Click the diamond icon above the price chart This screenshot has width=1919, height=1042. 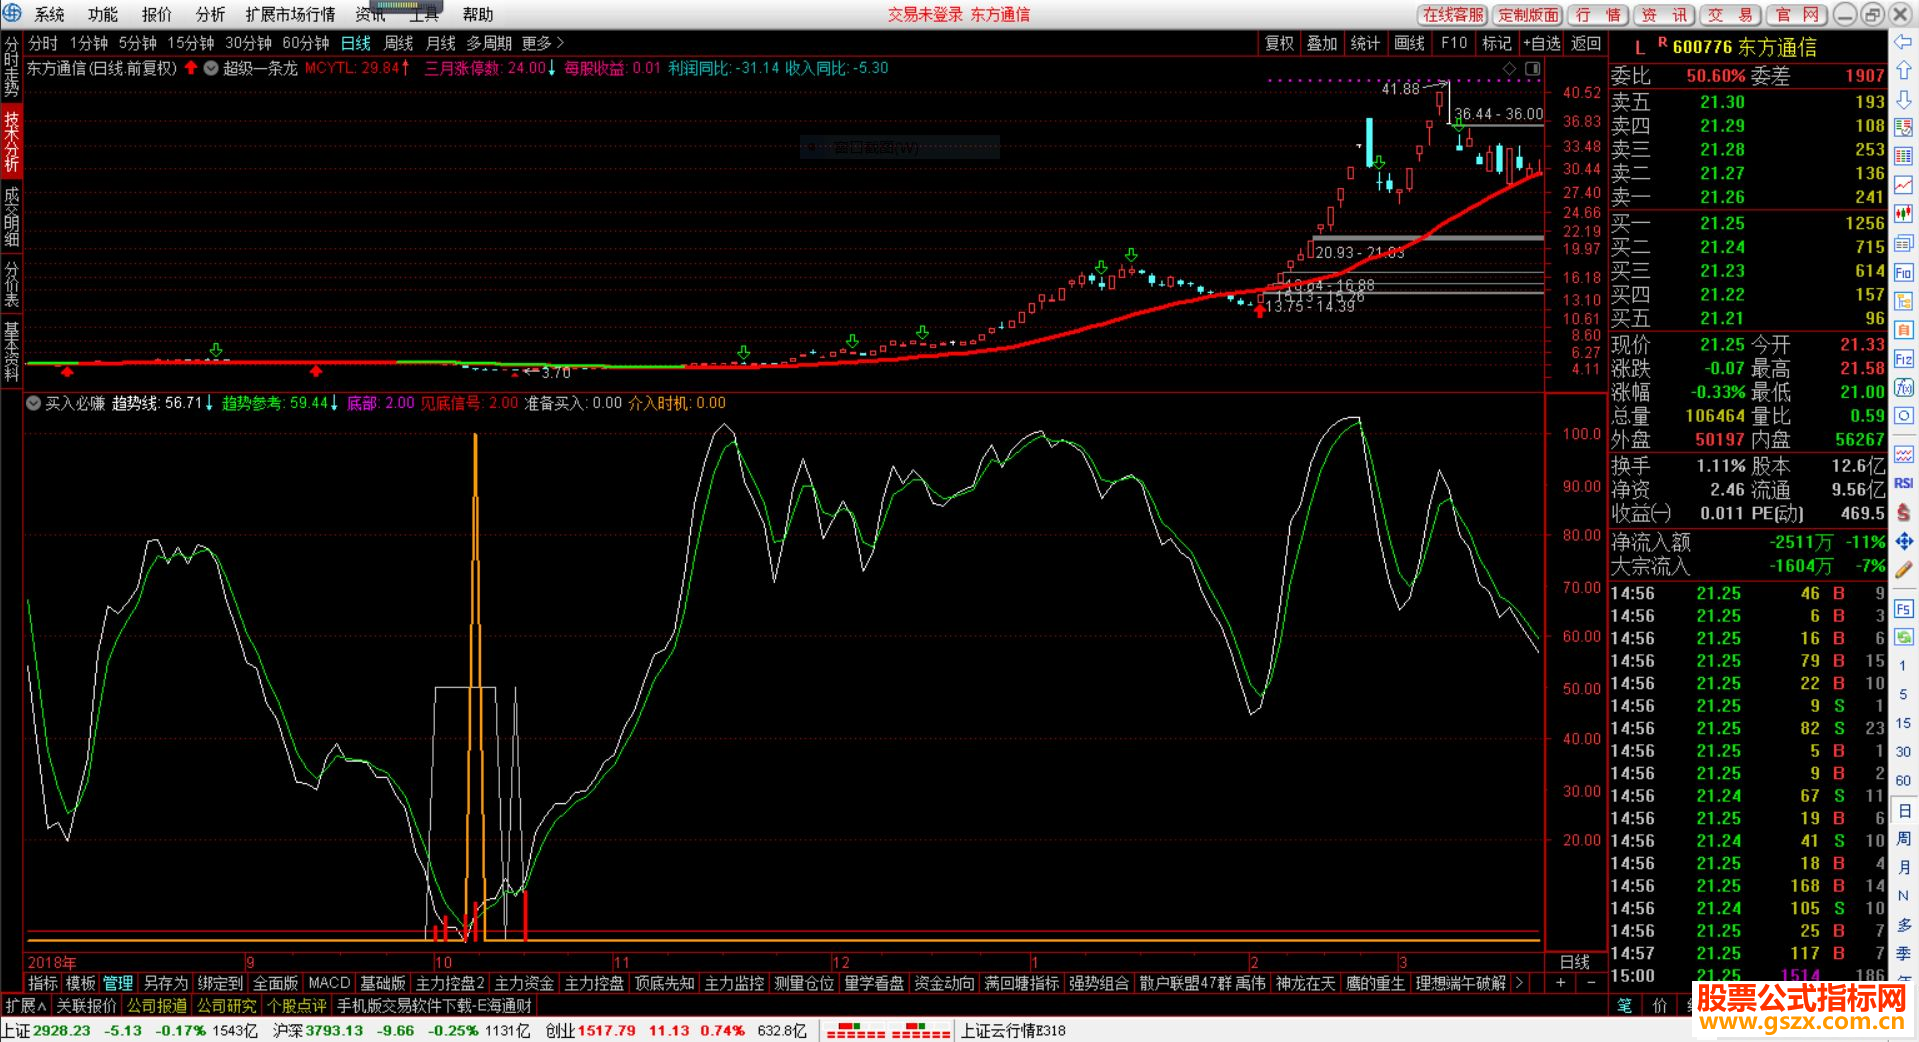click(x=1509, y=68)
